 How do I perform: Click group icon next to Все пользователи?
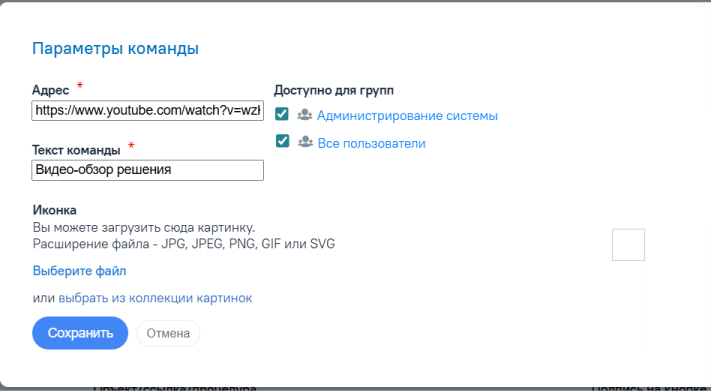tap(306, 142)
